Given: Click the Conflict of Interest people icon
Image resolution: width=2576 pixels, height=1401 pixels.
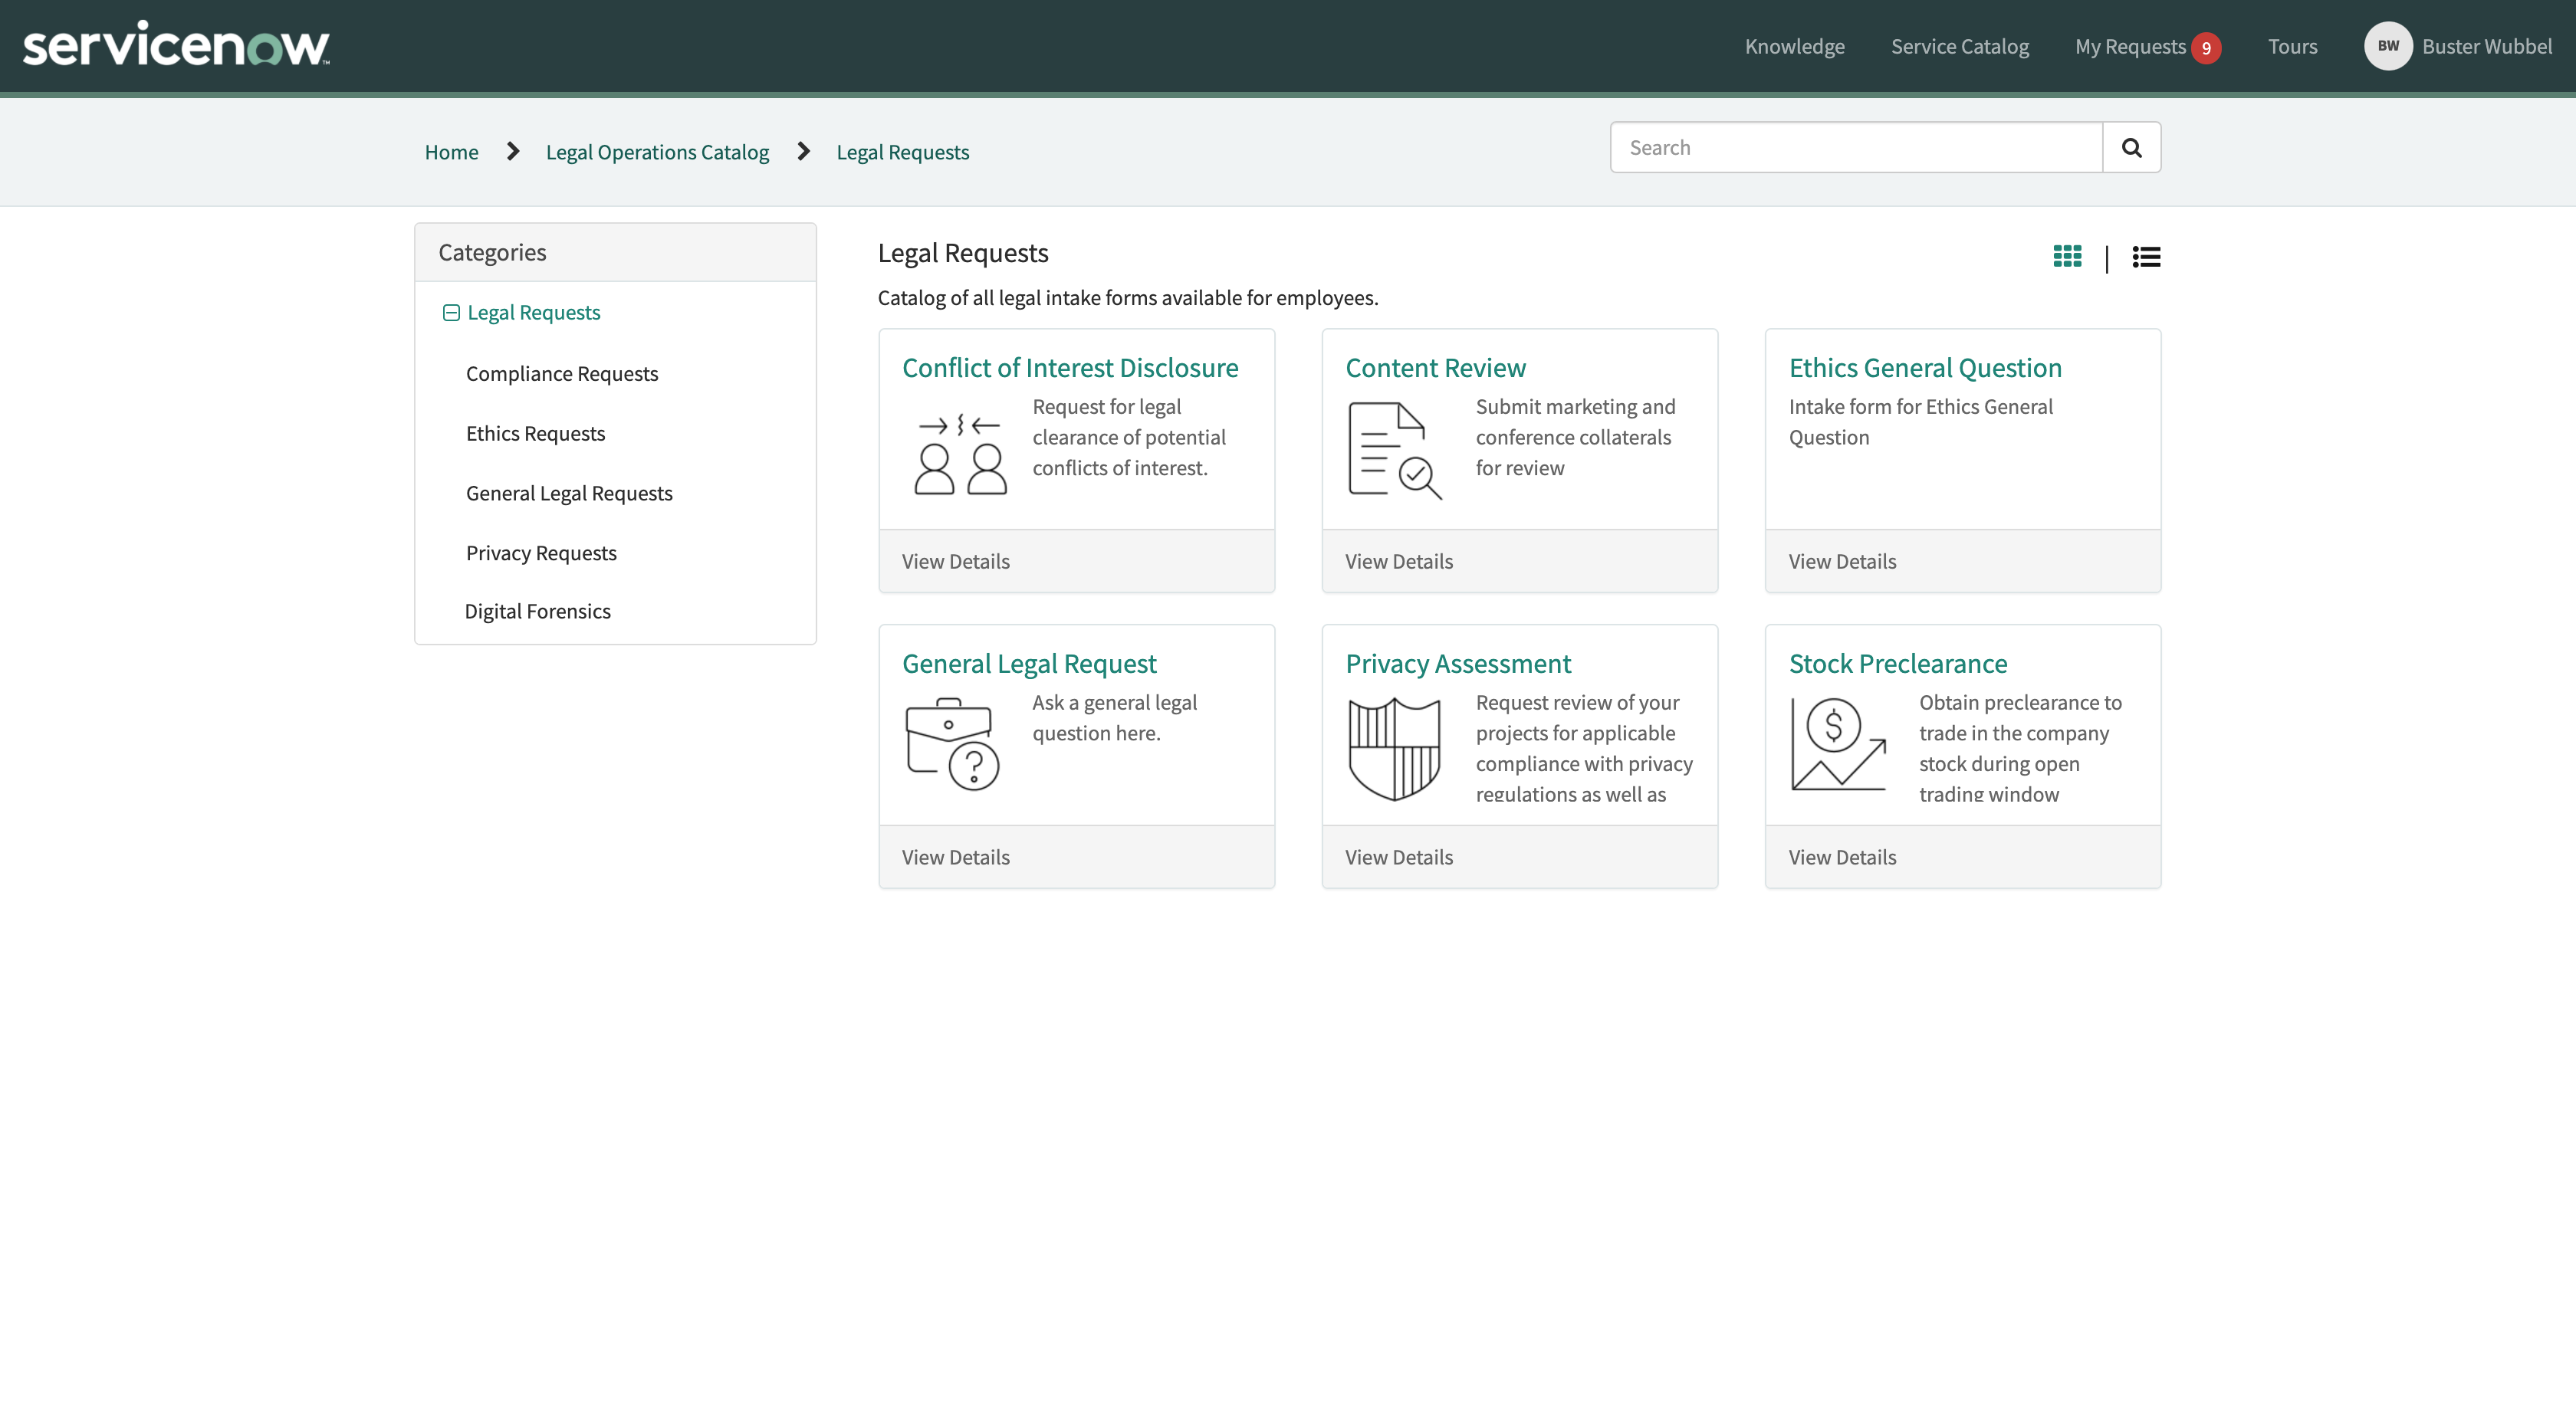Looking at the screenshot, I should tap(960, 454).
